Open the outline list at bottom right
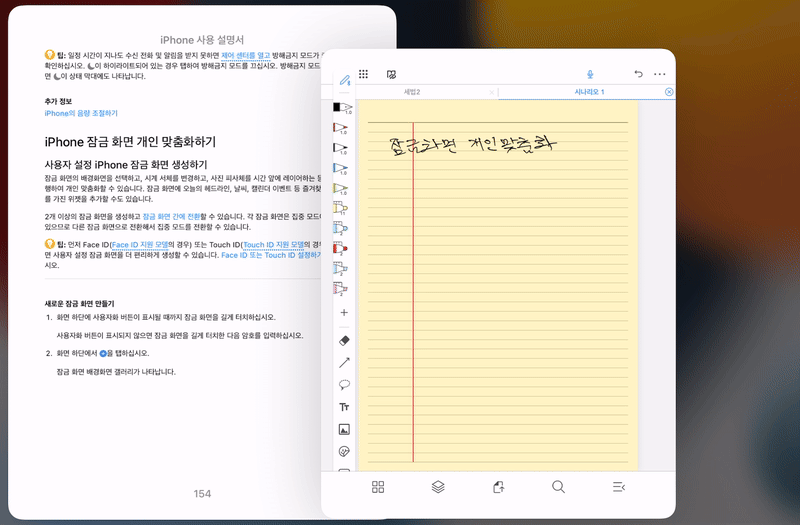This screenshot has height=525, width=800. [619, 487]
